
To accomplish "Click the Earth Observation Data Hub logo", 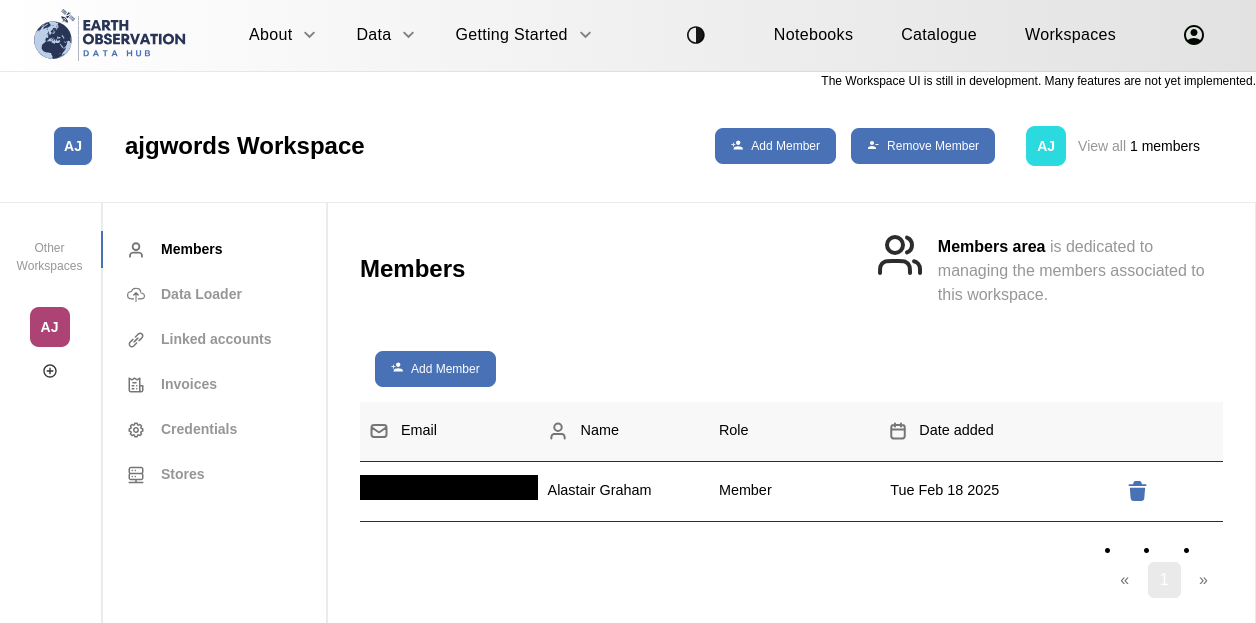I will 109,36.
